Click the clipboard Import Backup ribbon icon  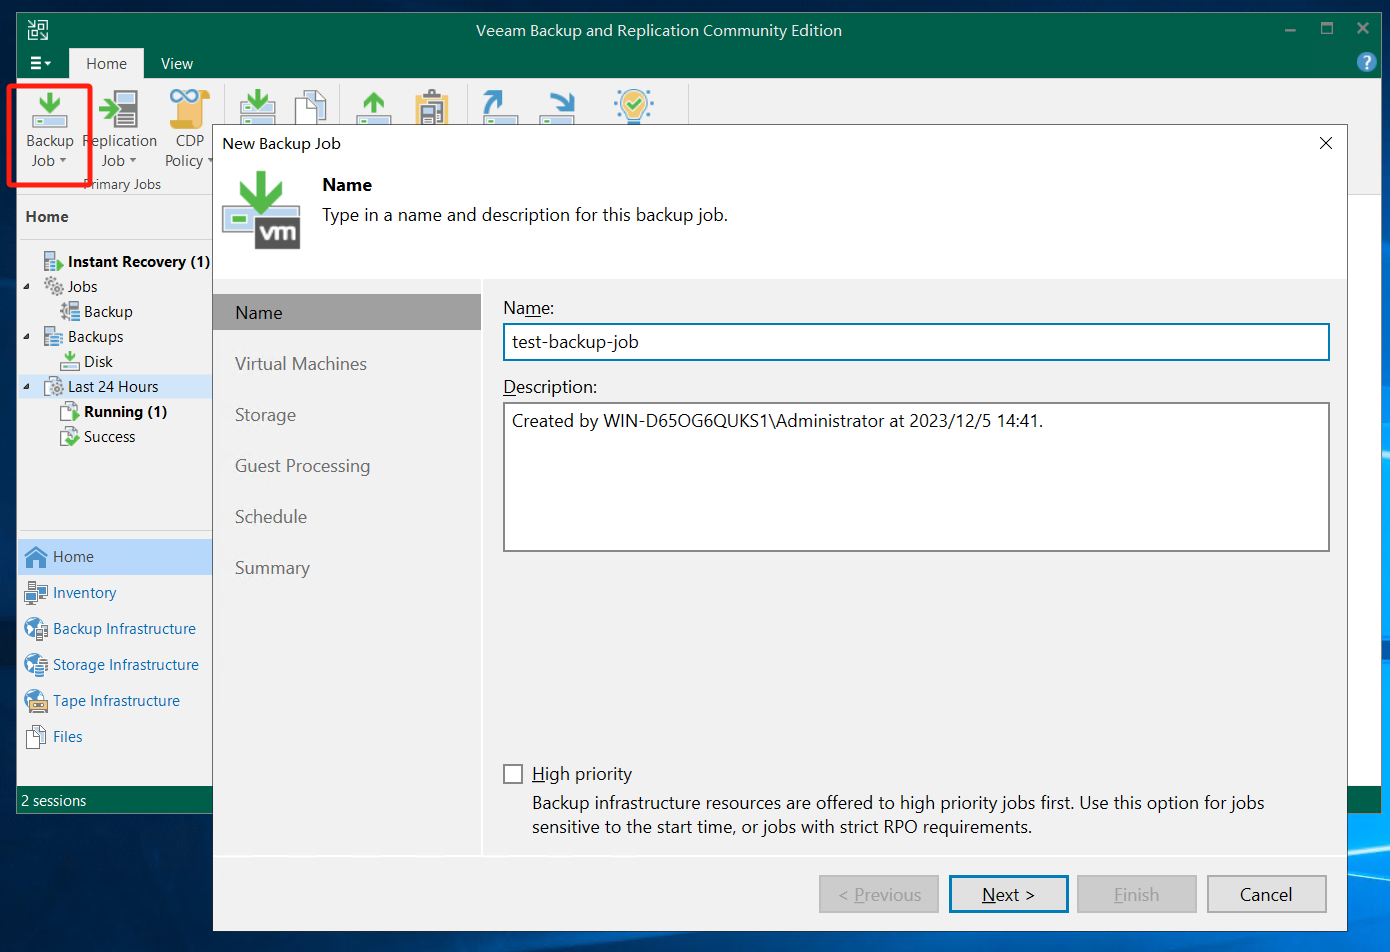point(431,106)
